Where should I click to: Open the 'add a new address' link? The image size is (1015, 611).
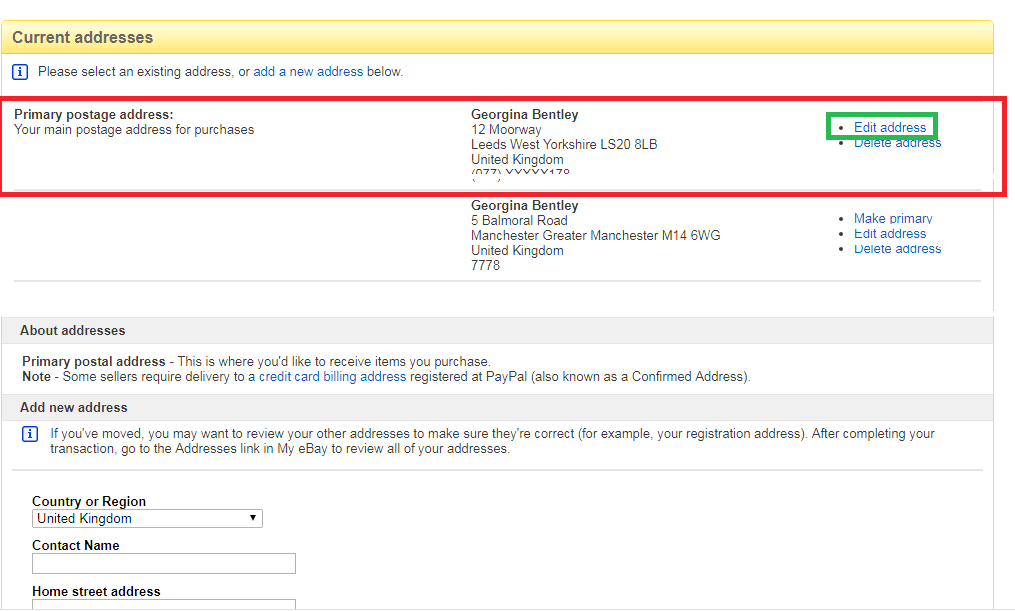(308, 72)
